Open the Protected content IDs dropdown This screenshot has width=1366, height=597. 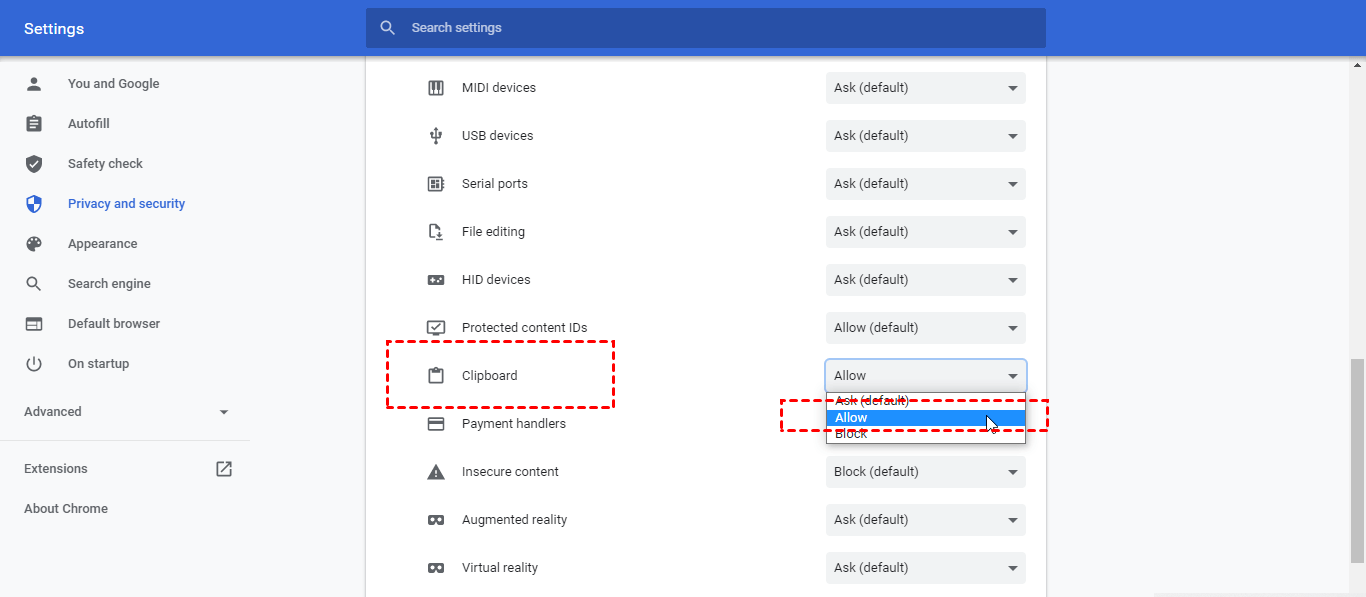tap(925, 328)
